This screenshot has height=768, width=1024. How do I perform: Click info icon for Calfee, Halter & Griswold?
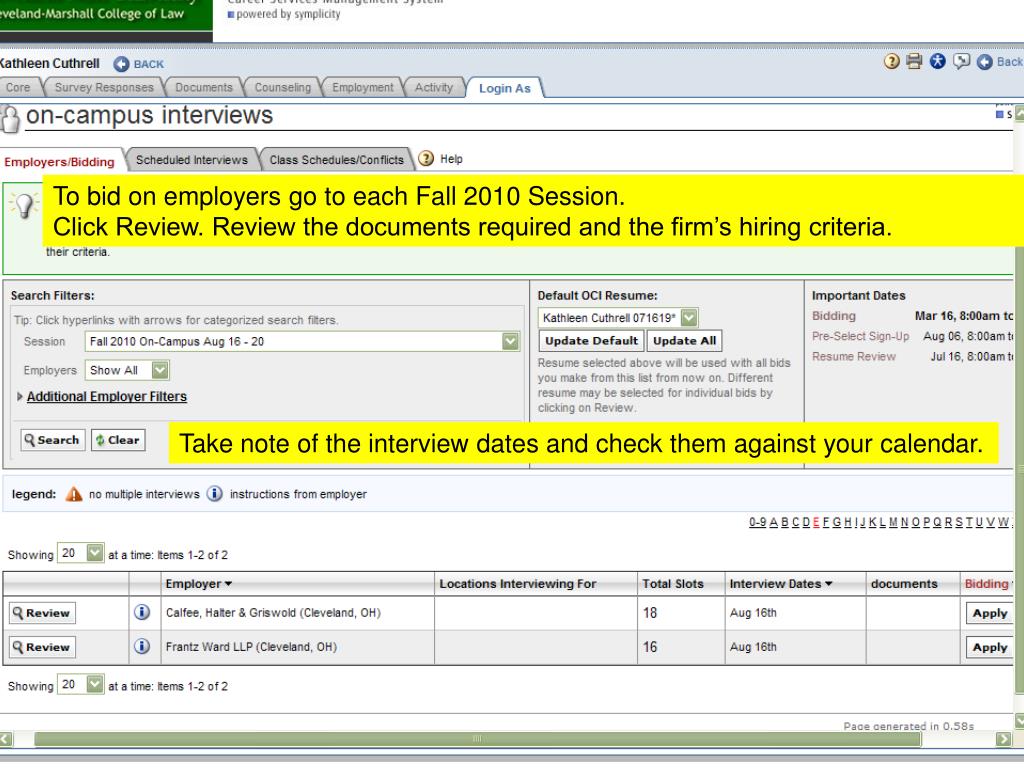pyautogui.click(x=142, y=613)
